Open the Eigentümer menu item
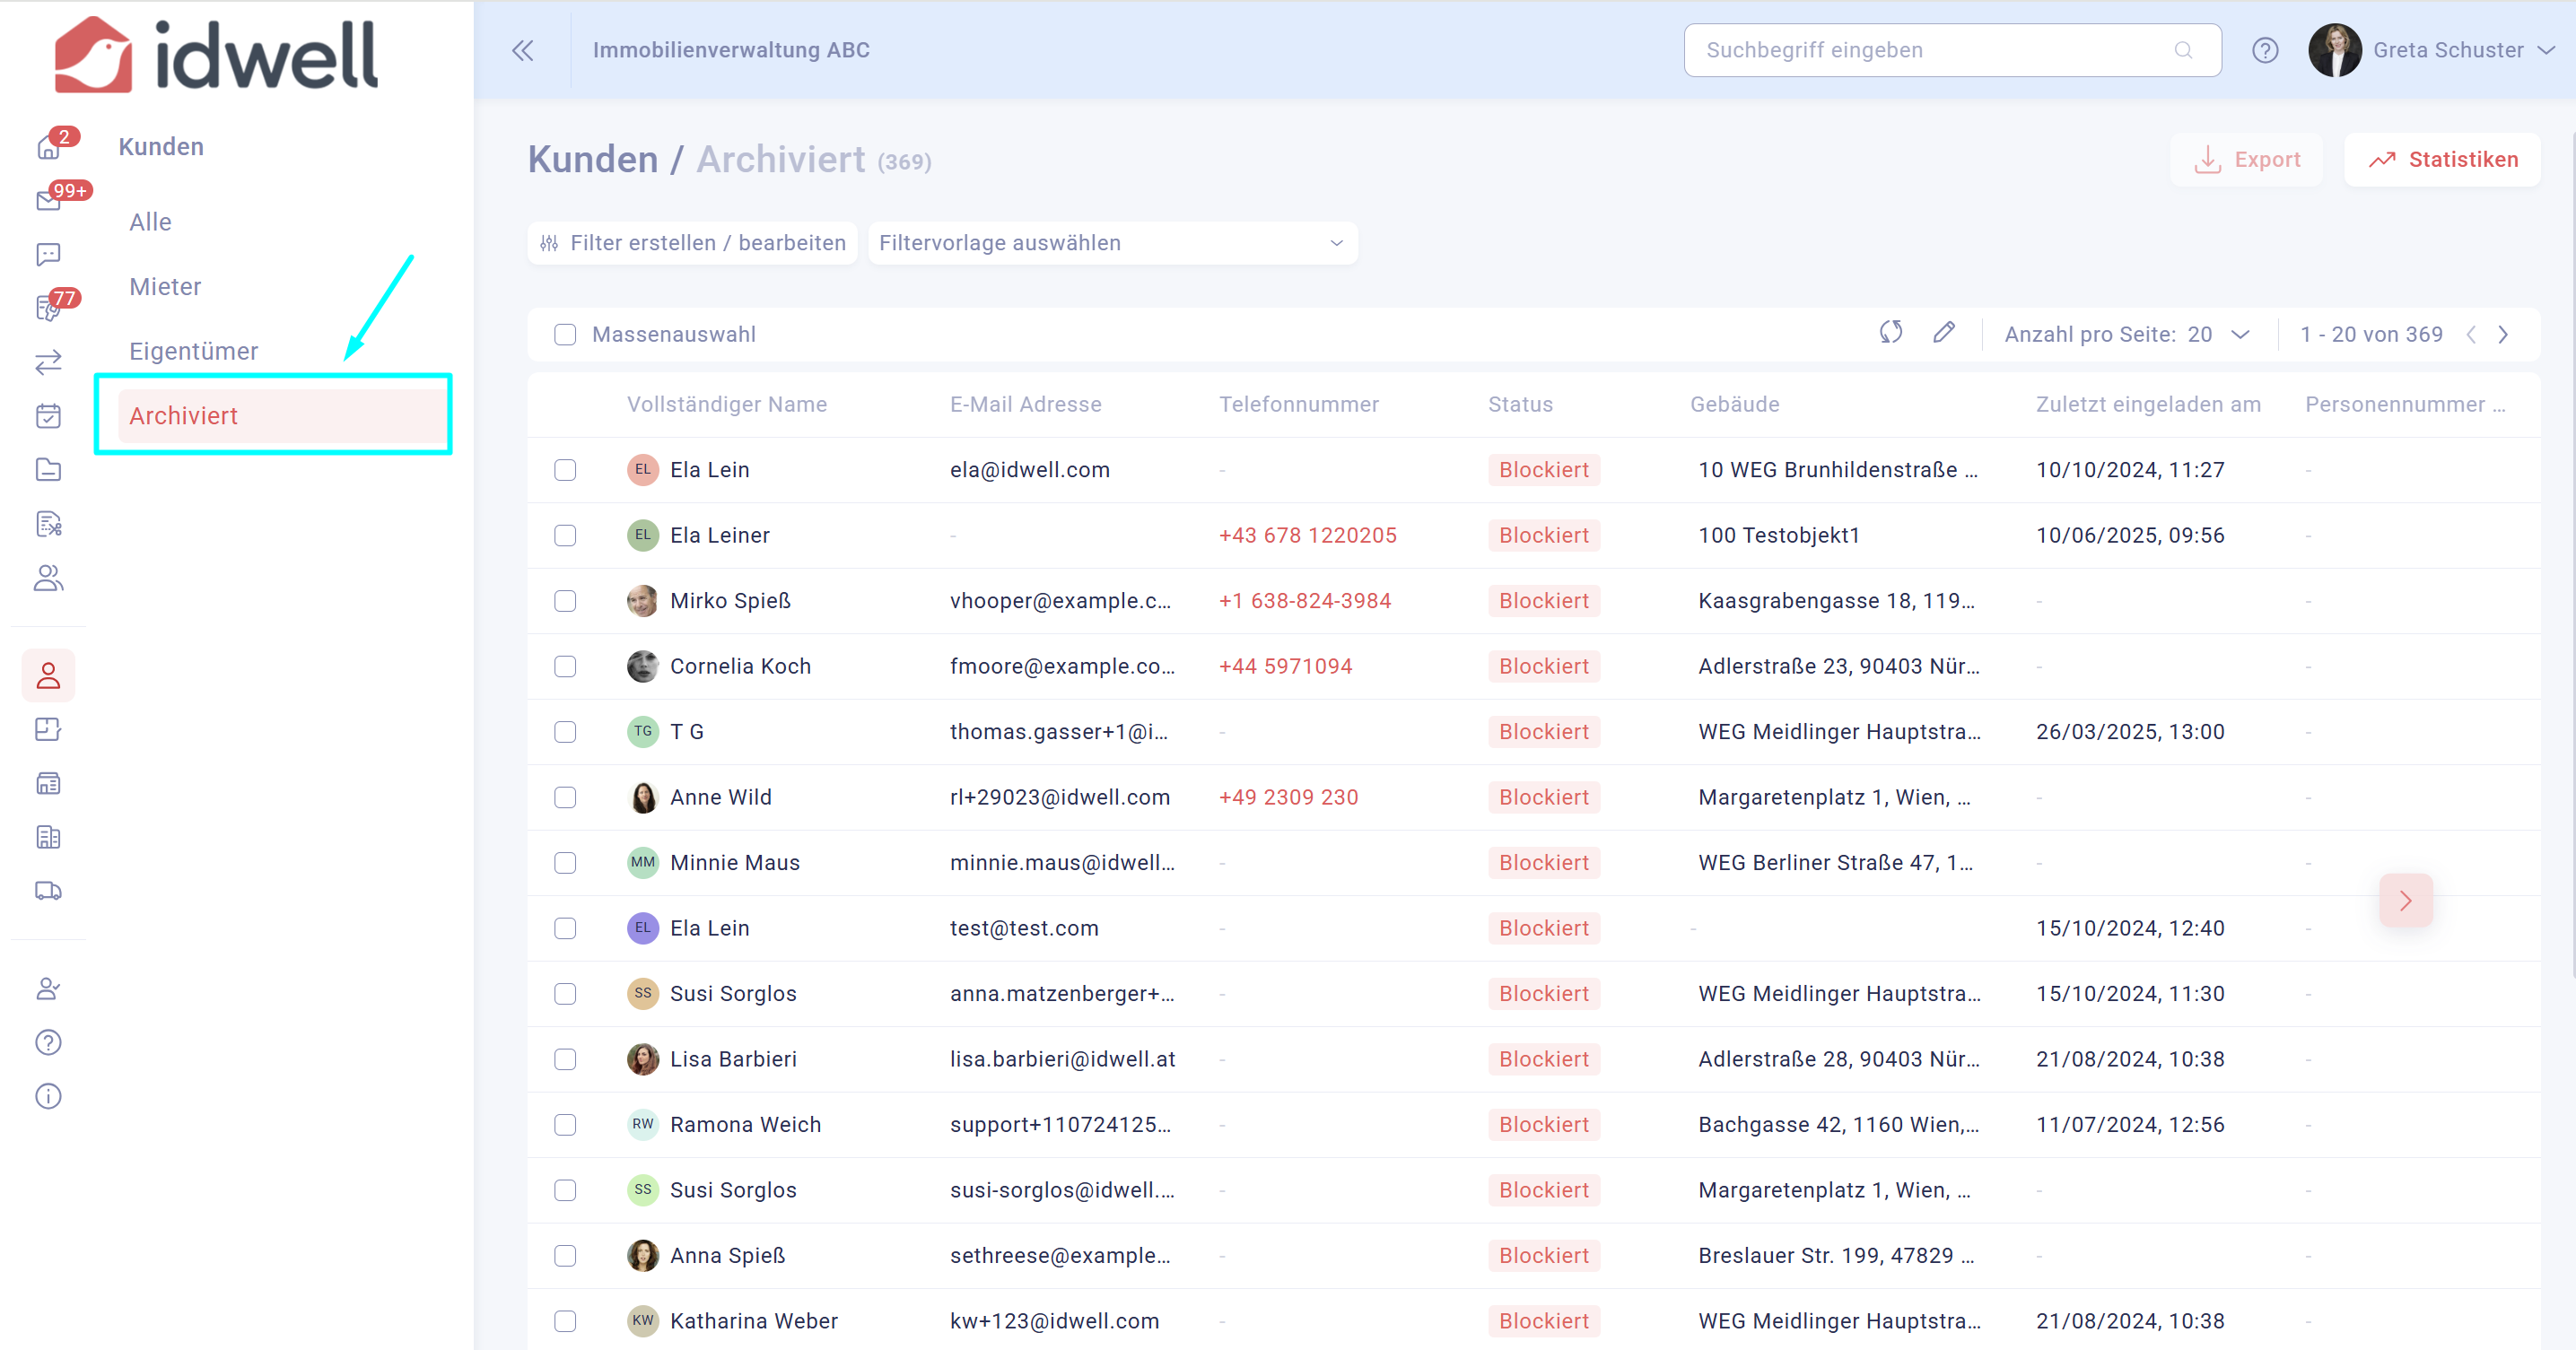Viewport: 2576px width, 1350px height. point(193,351)
